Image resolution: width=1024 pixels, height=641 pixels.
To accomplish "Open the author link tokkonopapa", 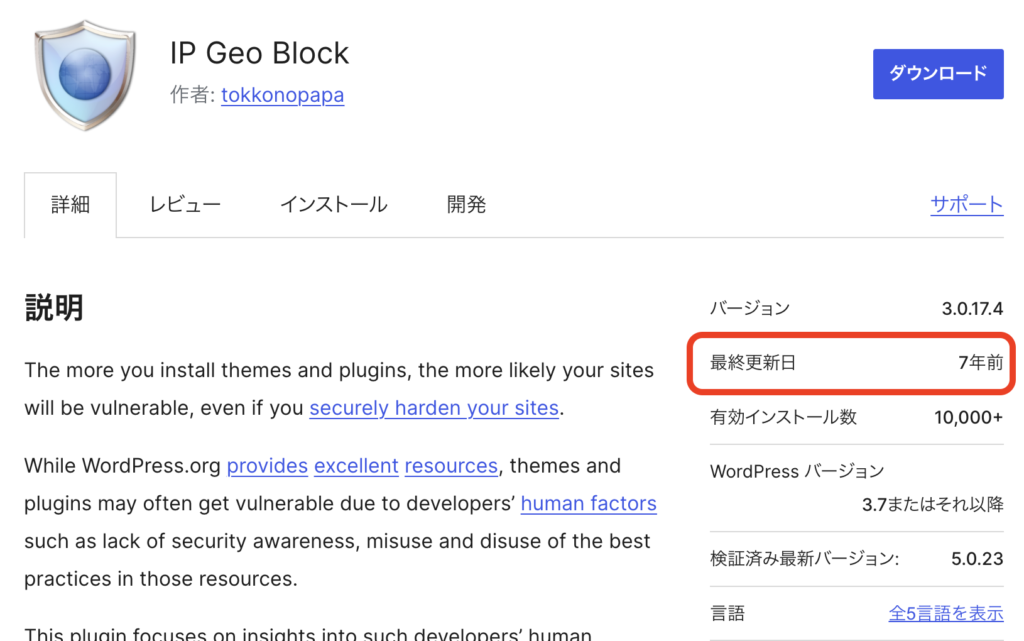I will tap(282, 96).
